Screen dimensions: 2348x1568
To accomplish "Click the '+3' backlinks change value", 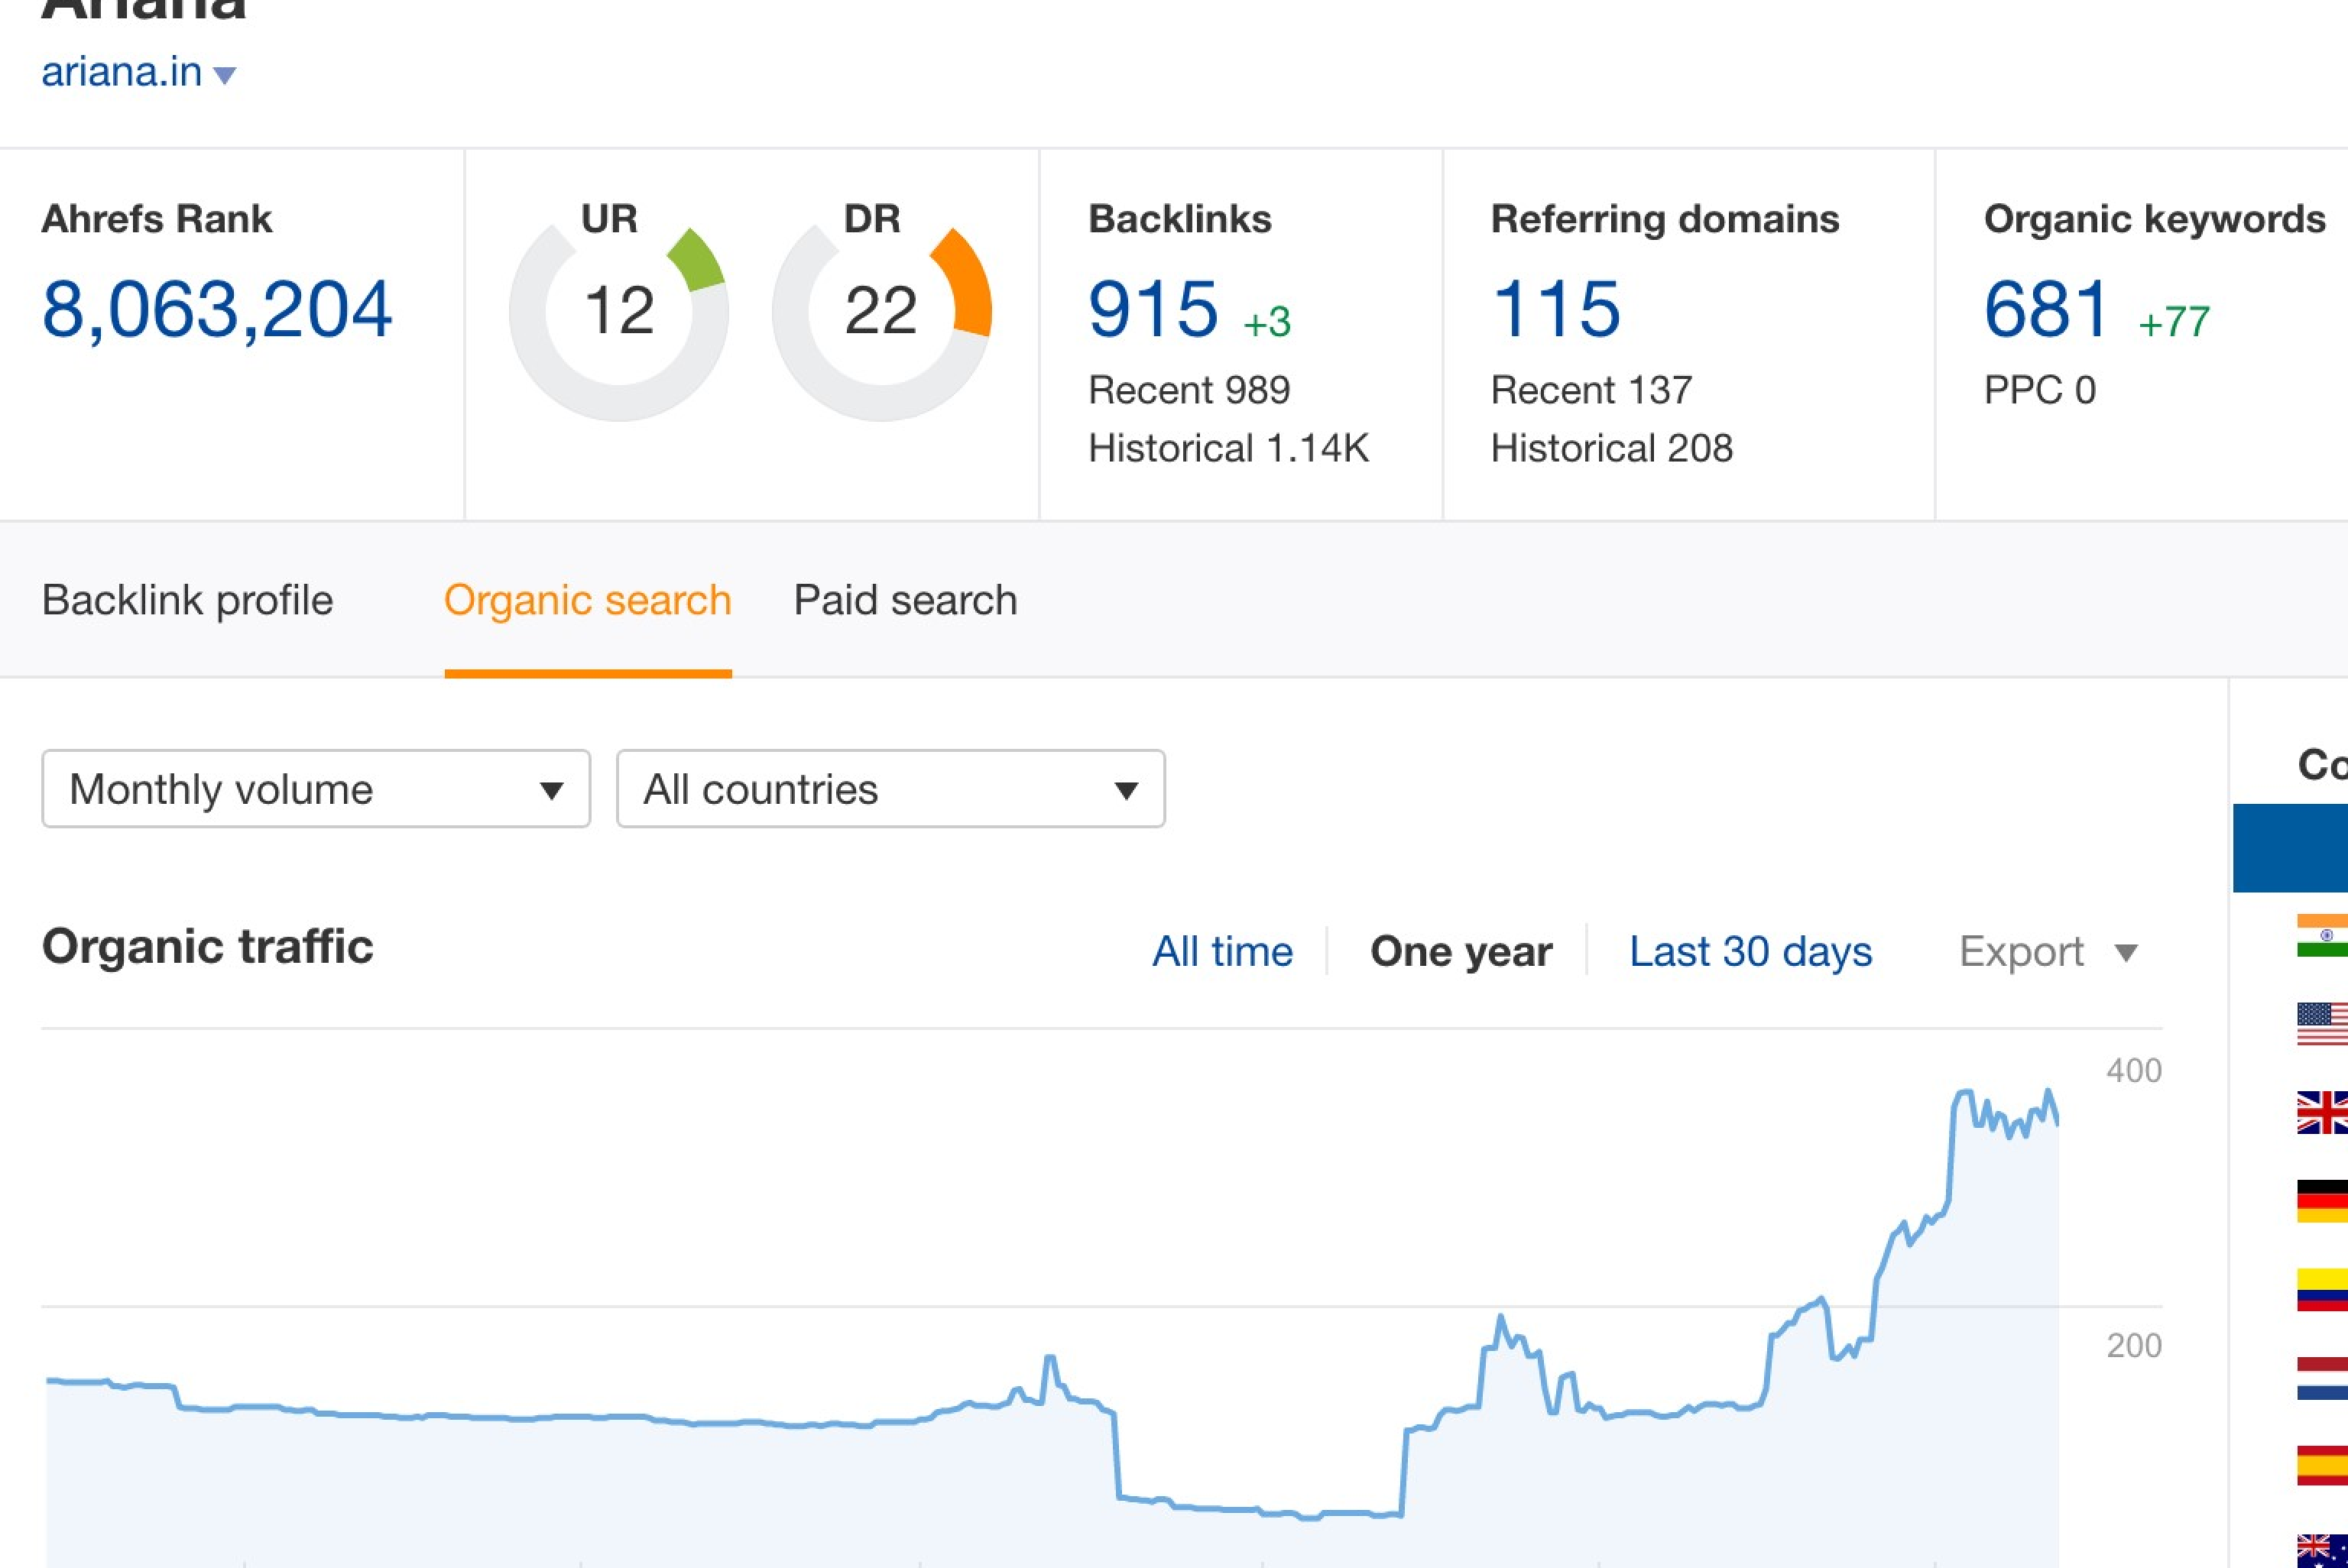I will click(x=1266, y=322).
